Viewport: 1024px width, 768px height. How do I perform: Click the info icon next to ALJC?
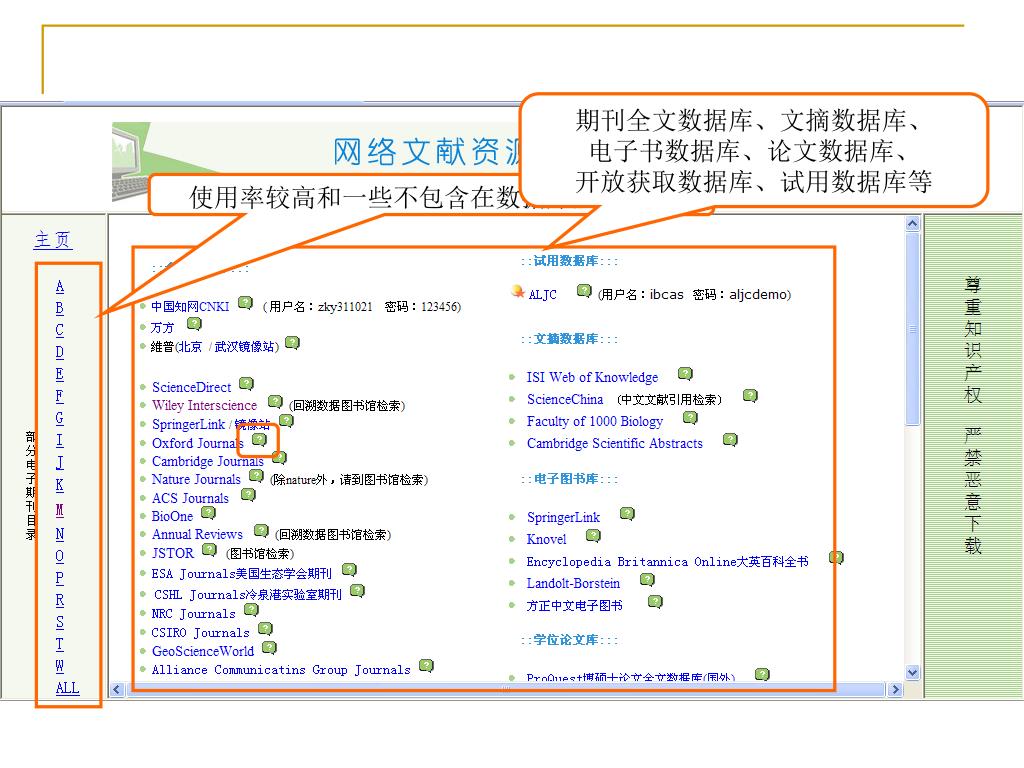(584, 291)
